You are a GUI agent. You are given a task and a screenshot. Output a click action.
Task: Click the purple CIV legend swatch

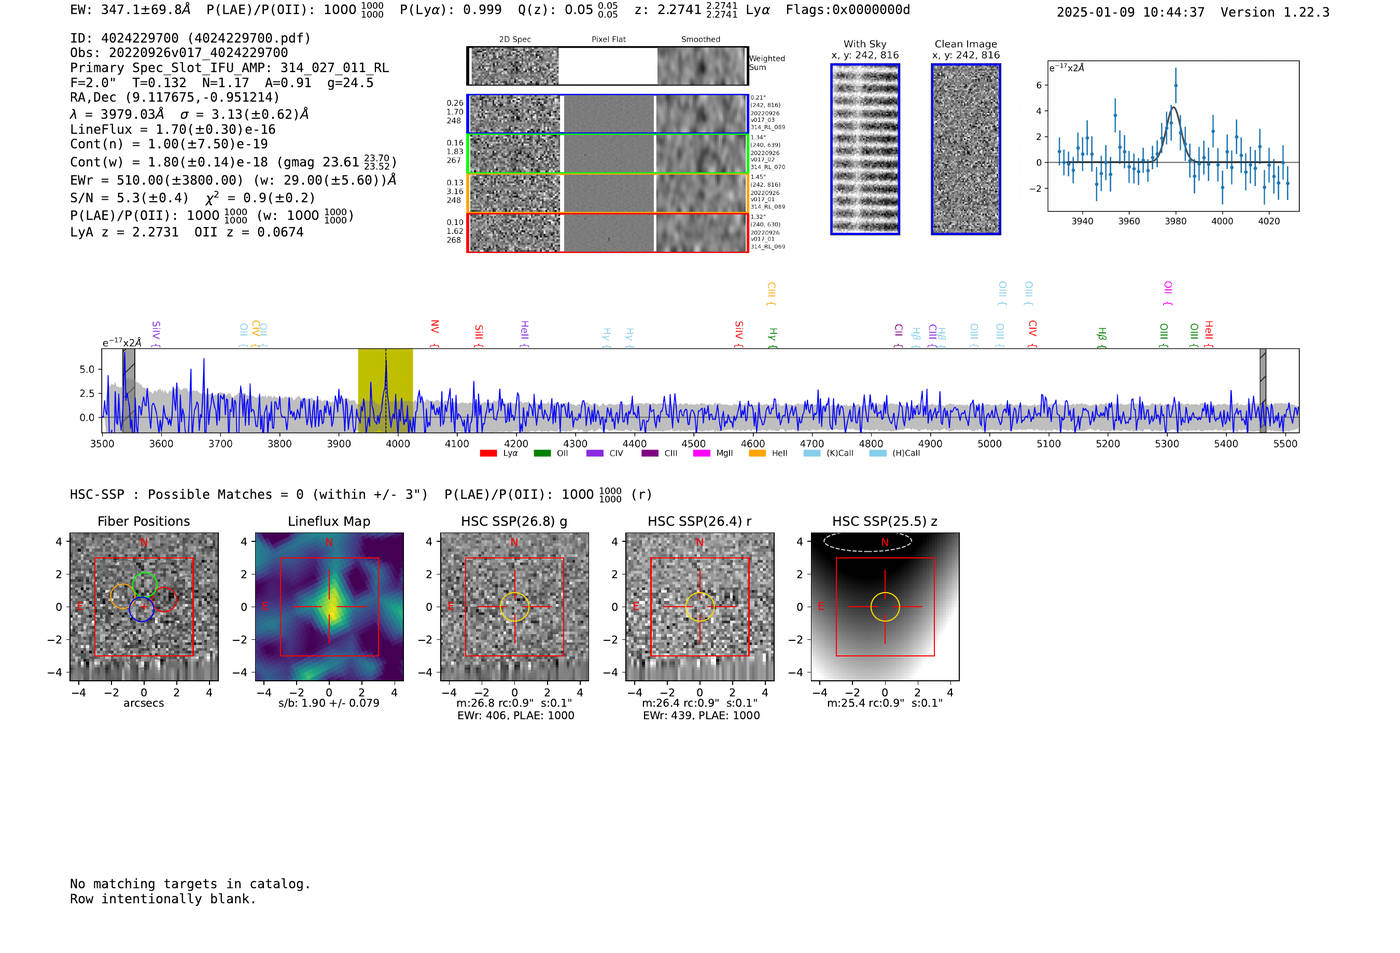(595, 453)
